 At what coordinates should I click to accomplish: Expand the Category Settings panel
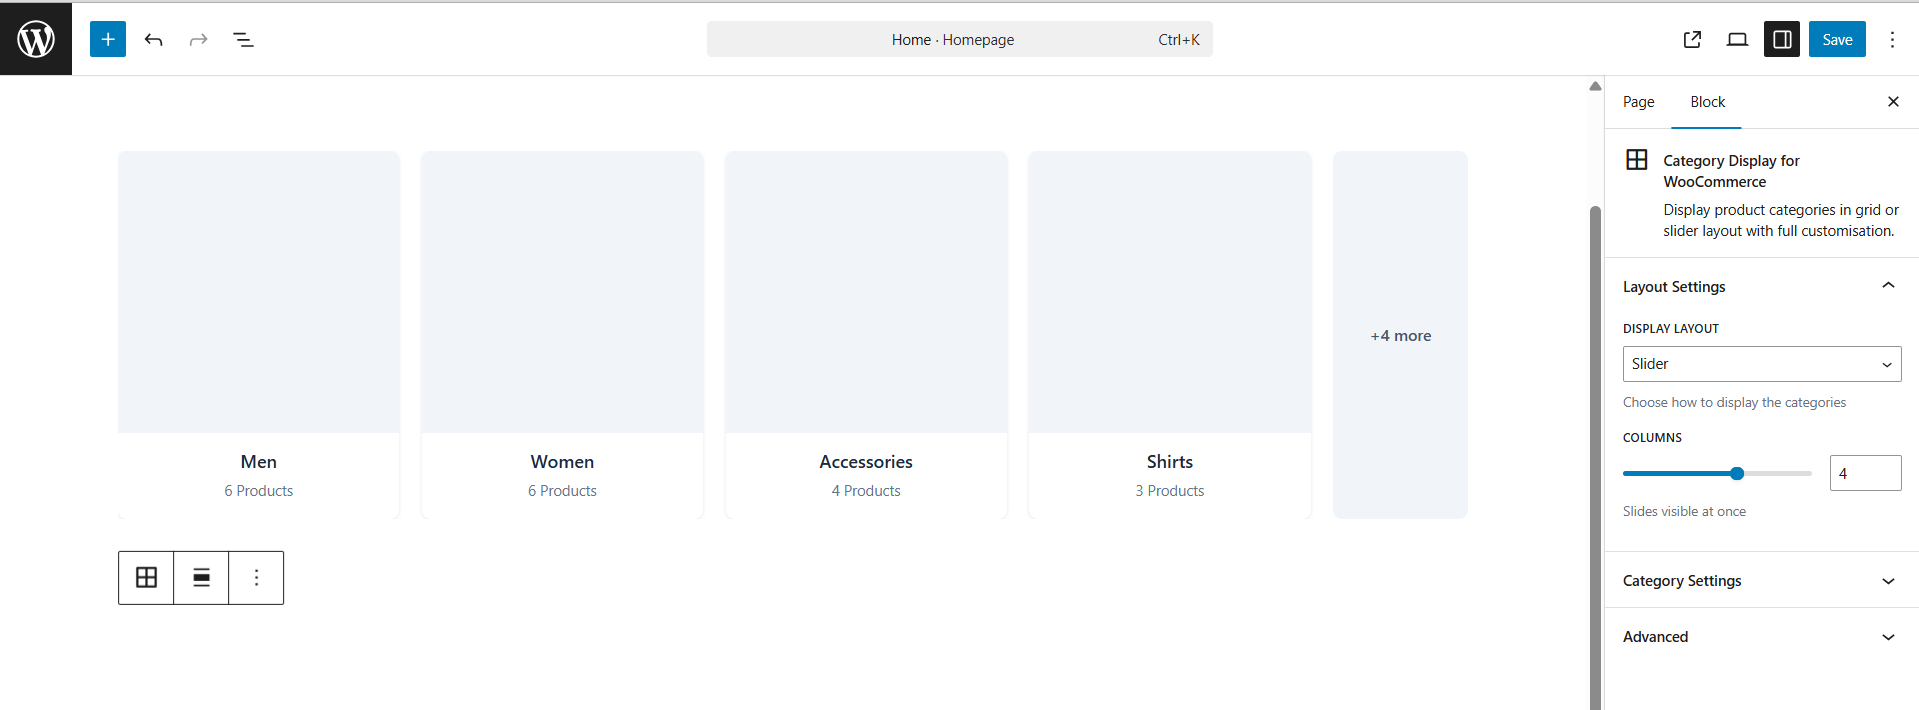[1761, 581]
